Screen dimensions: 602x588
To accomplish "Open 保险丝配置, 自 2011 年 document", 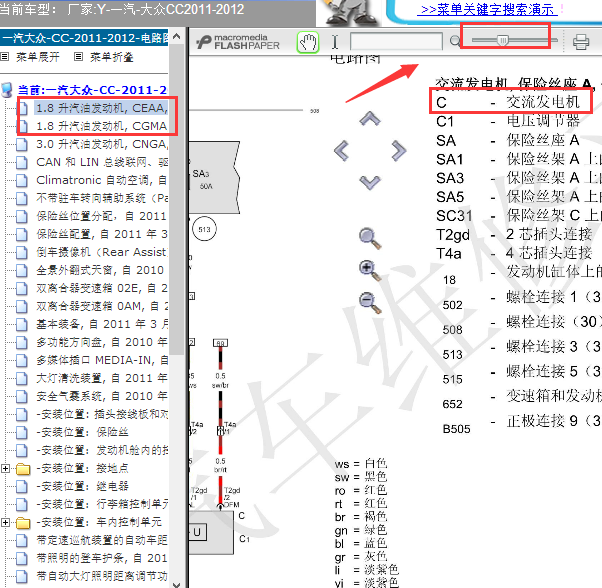I will coord(102,234).
